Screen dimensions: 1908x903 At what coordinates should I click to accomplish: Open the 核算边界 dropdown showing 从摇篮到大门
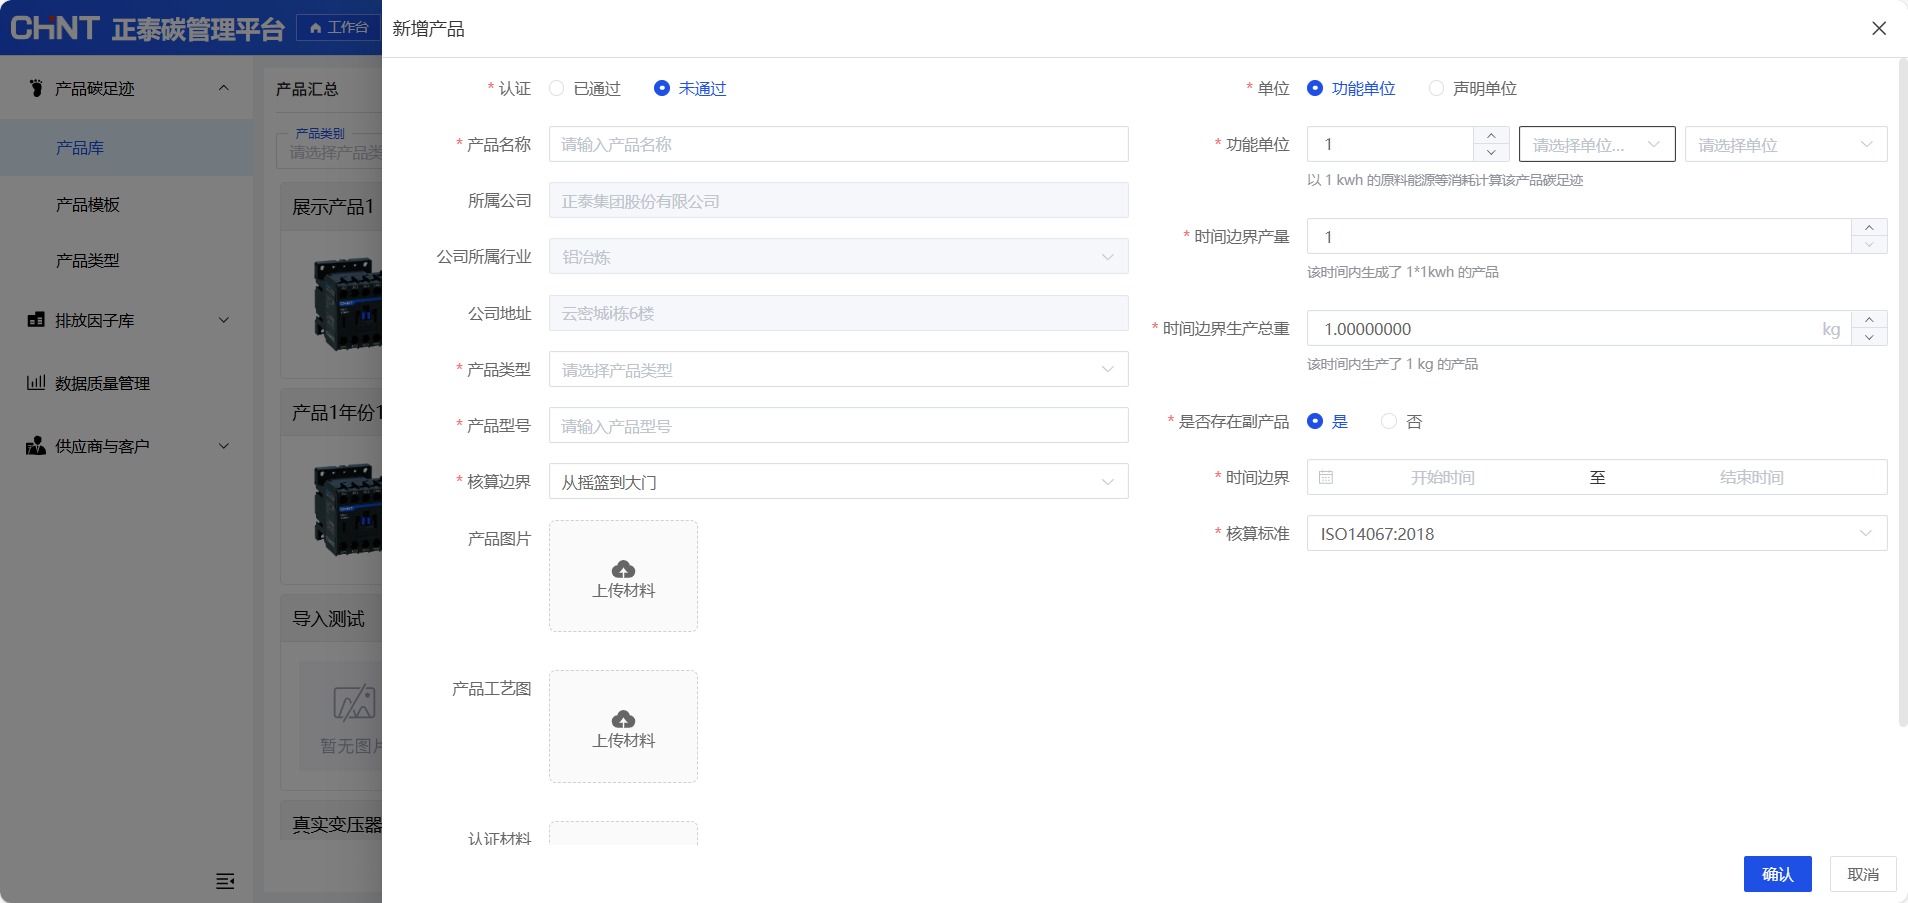[x=838, y=481]
